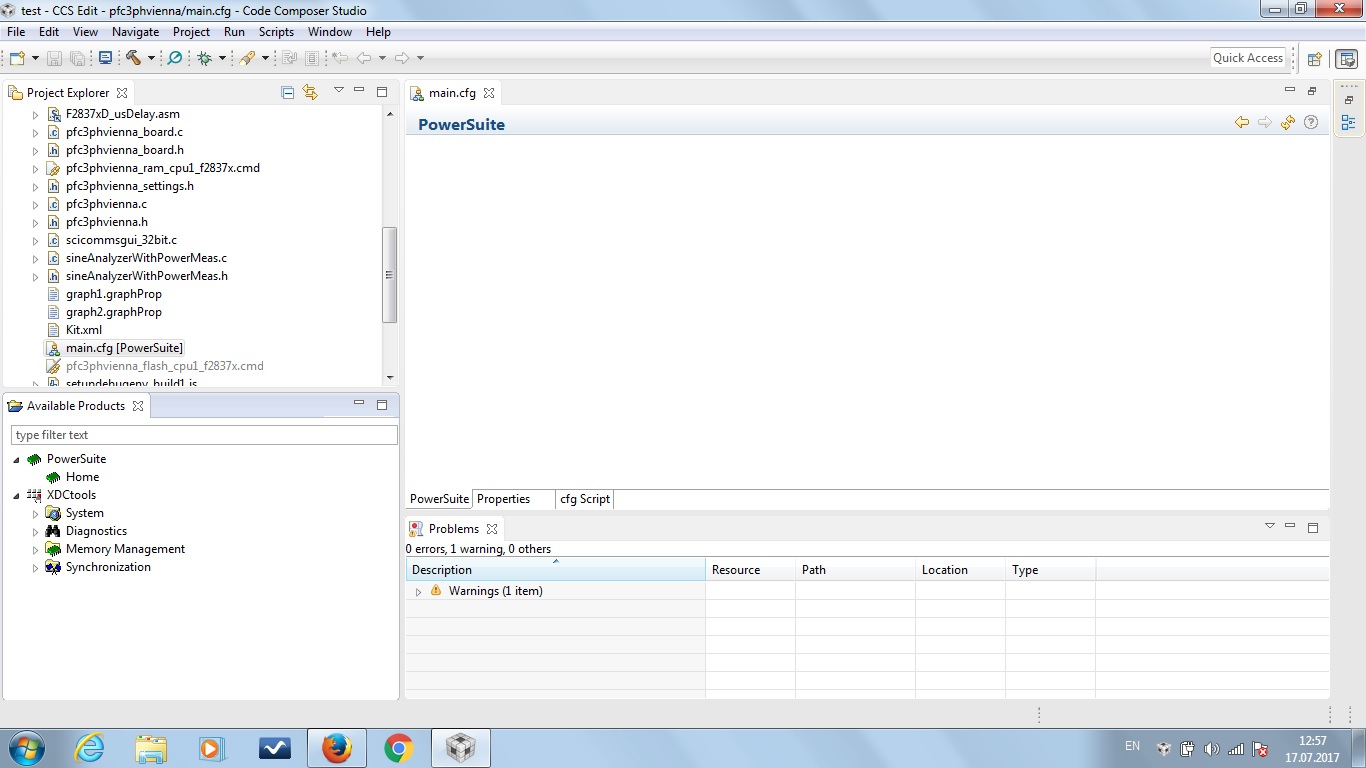The width and height of the screenshot is (1366, 768).
Task: Expand the pfc3phvienna.c tree node
Action: pyautogui.click(x=36, y=204)
